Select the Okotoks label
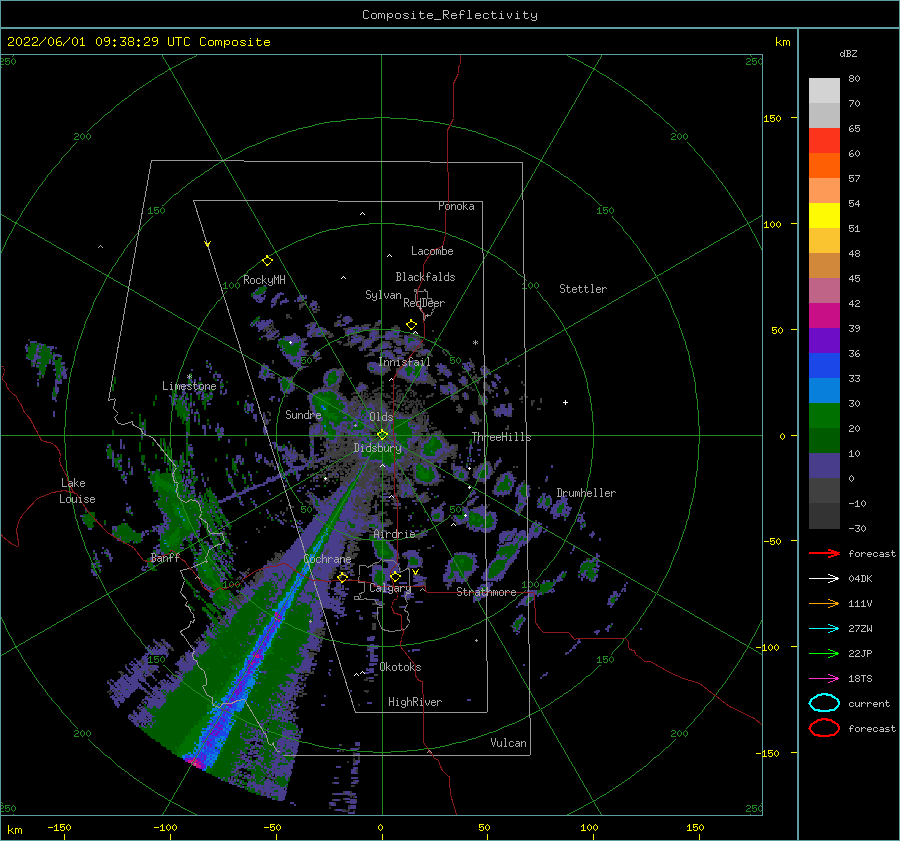Image resolution: width=900 pixels, height=841 pixels. coord(400,667)
